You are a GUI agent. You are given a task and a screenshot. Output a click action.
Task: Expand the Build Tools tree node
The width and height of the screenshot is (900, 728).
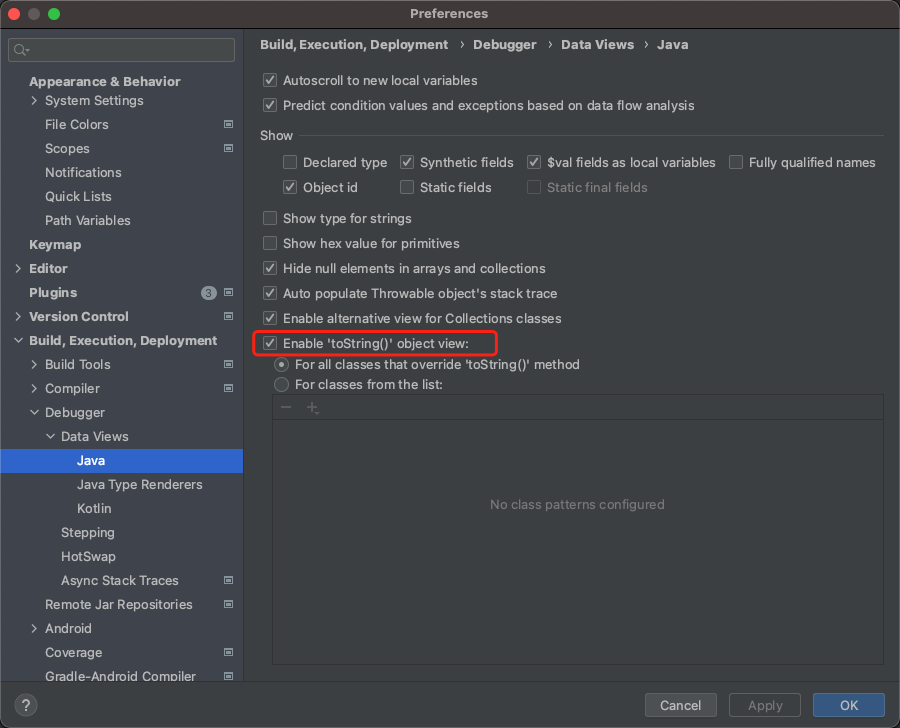(35, 365)
